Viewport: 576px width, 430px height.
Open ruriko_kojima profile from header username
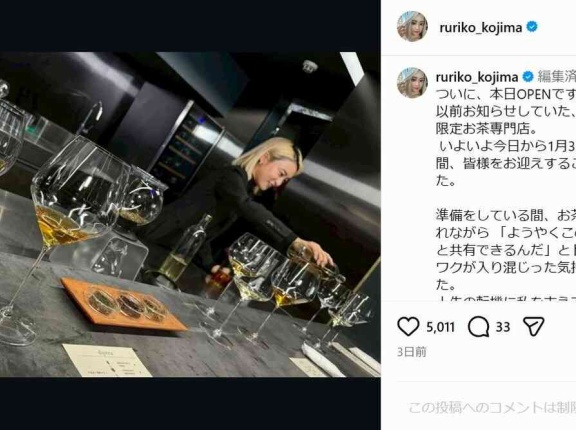480,28
